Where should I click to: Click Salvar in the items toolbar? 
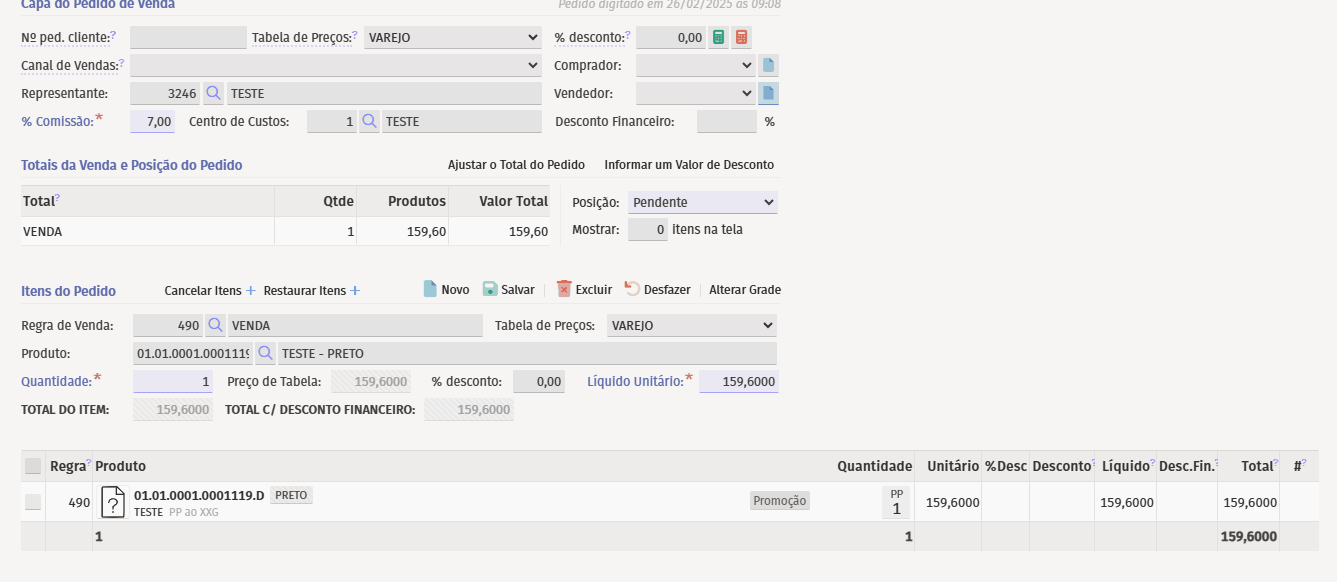coord(508,290)
